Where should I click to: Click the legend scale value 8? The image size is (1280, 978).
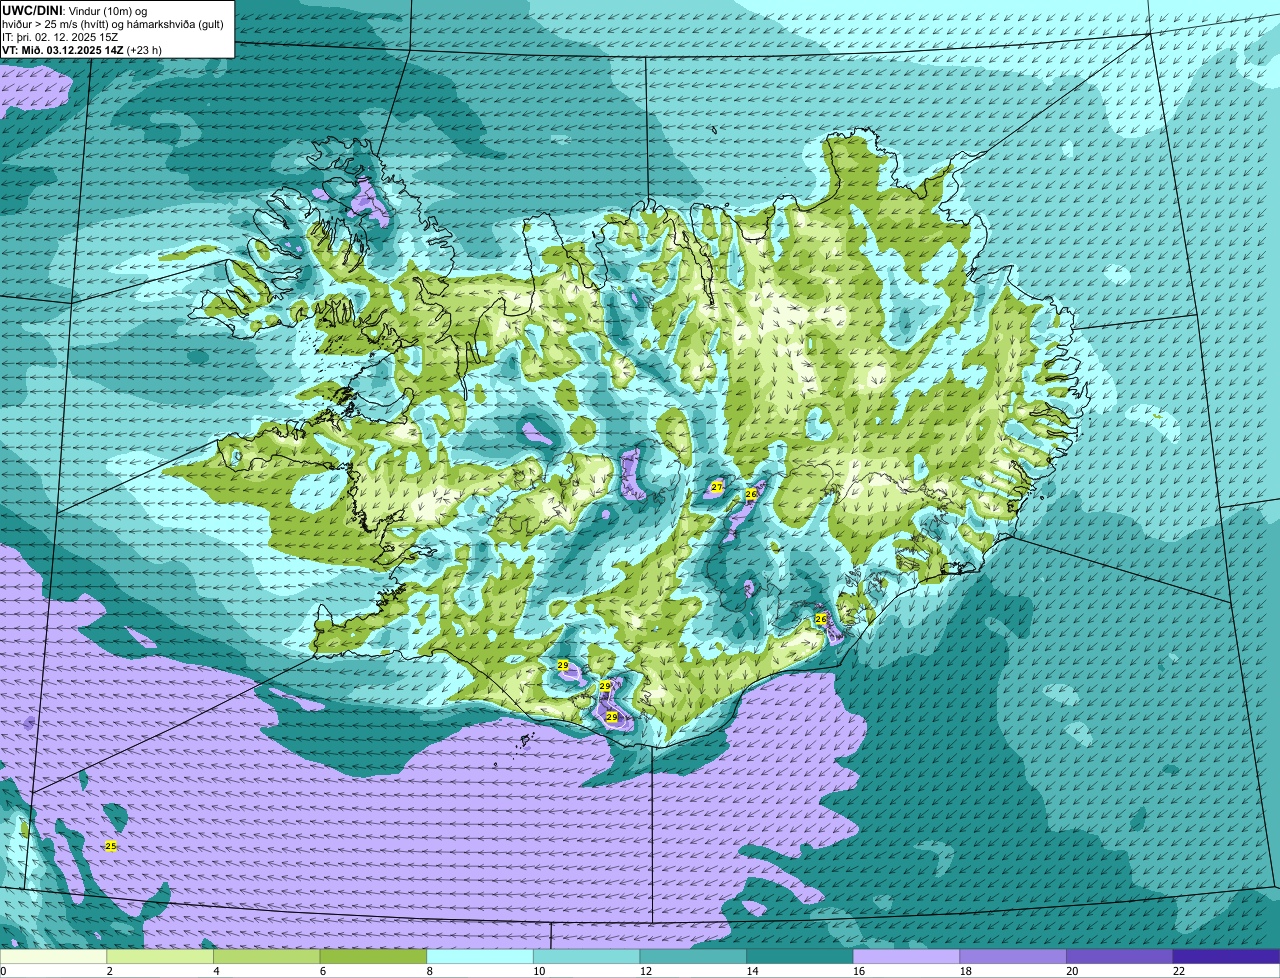tap(429, 971)
